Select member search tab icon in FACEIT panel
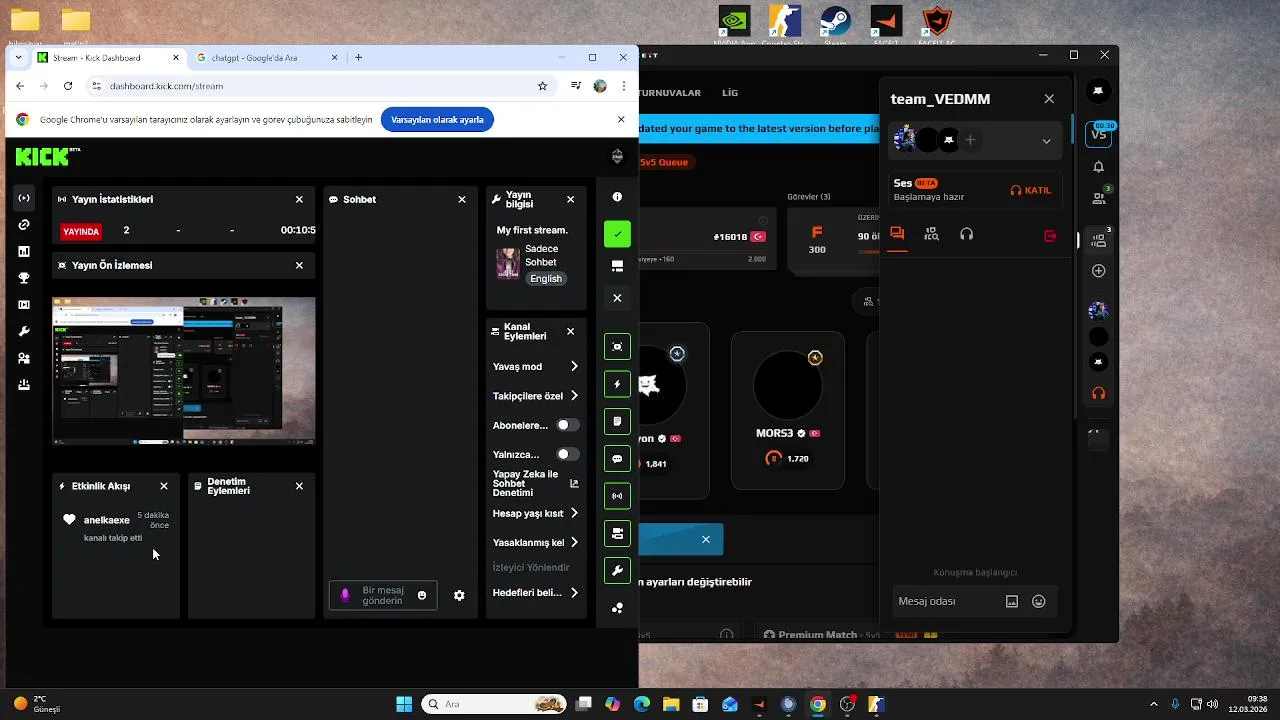Viewport: 1280px width, 720px height. pos(932,234)
